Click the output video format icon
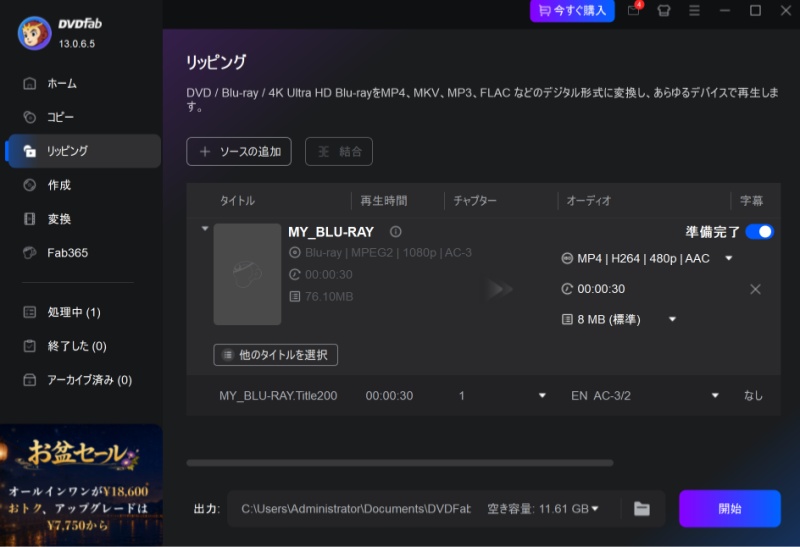 tap(567, 259)
